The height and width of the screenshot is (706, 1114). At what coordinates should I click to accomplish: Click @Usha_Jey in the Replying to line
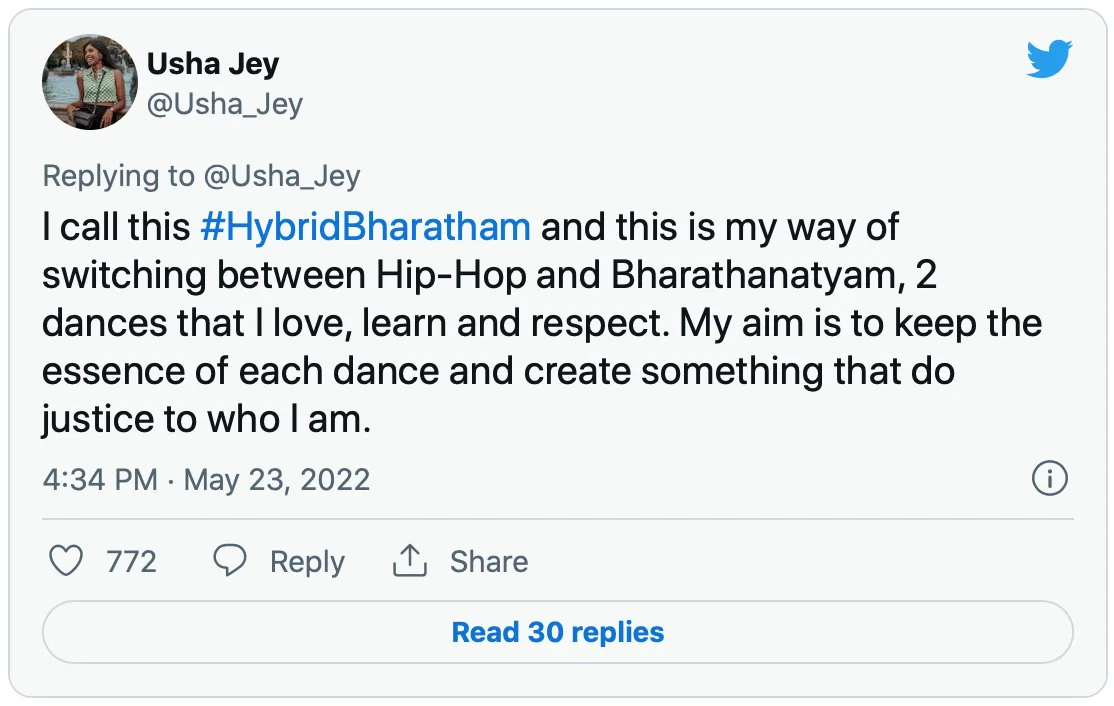tap(281, 177)
